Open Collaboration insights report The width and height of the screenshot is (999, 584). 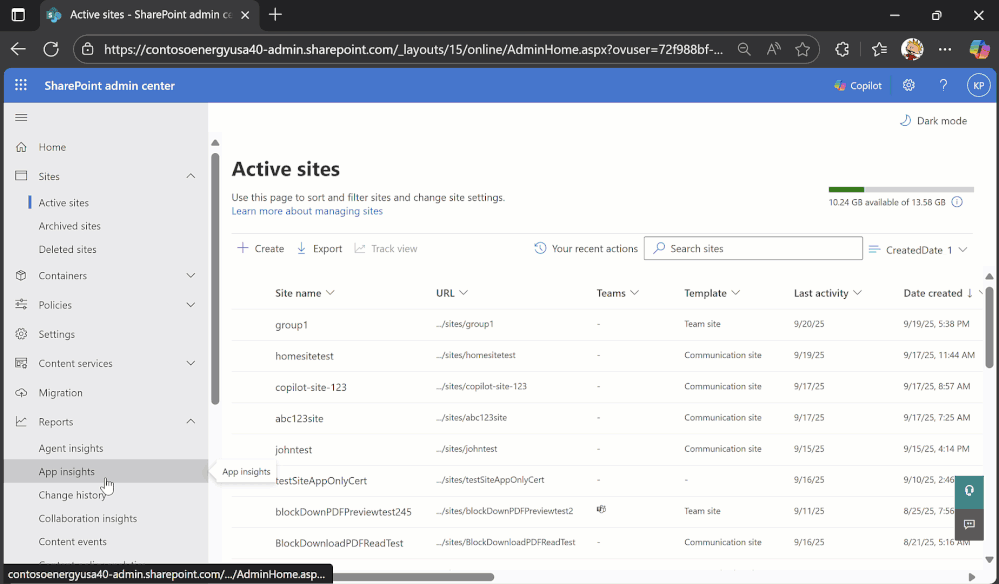(88, 518)
